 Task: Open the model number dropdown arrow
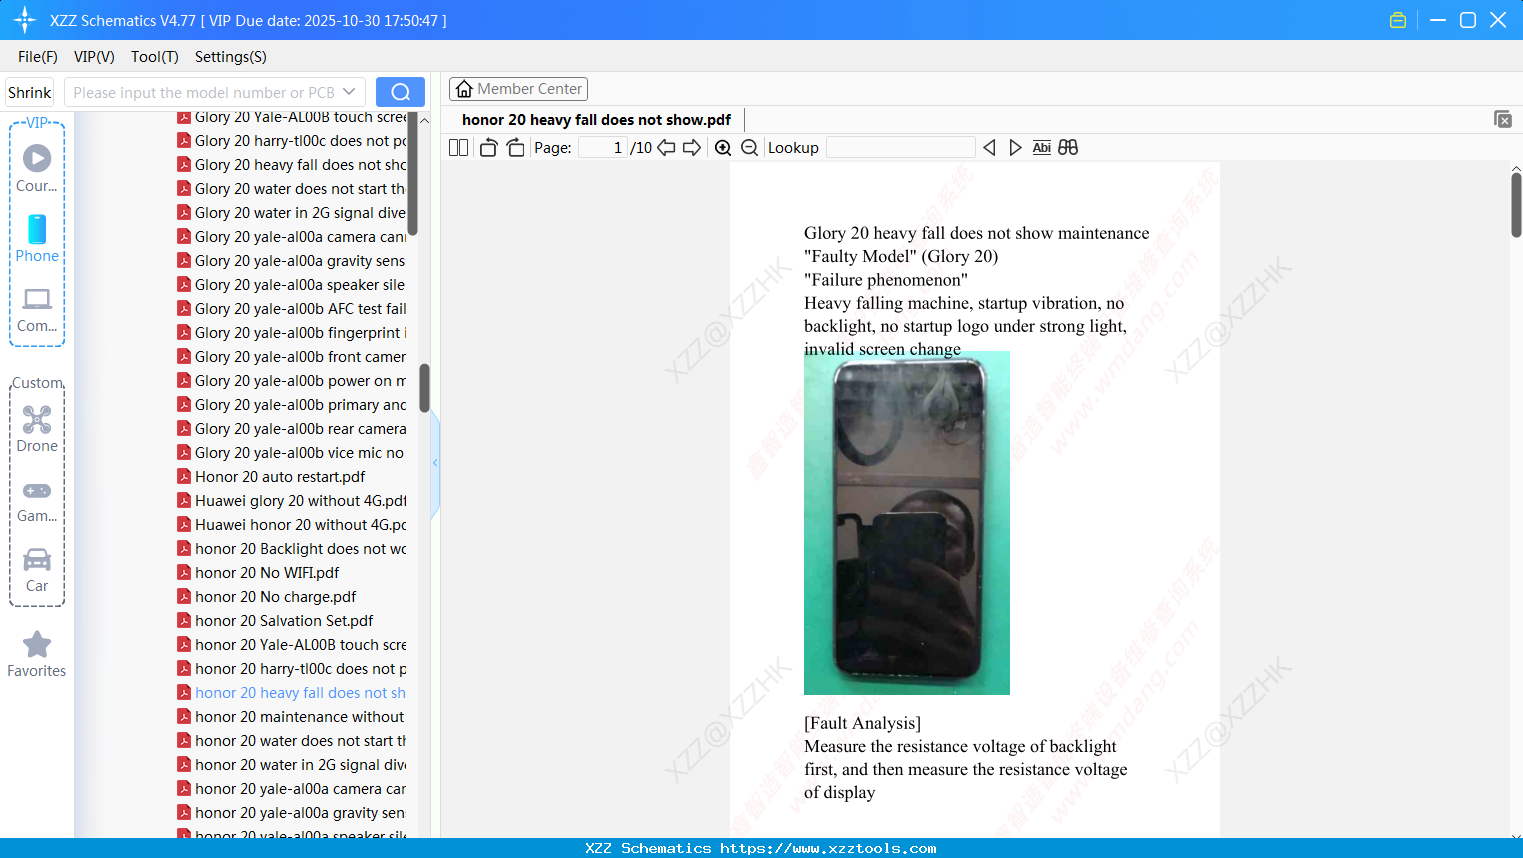(349, 92)
